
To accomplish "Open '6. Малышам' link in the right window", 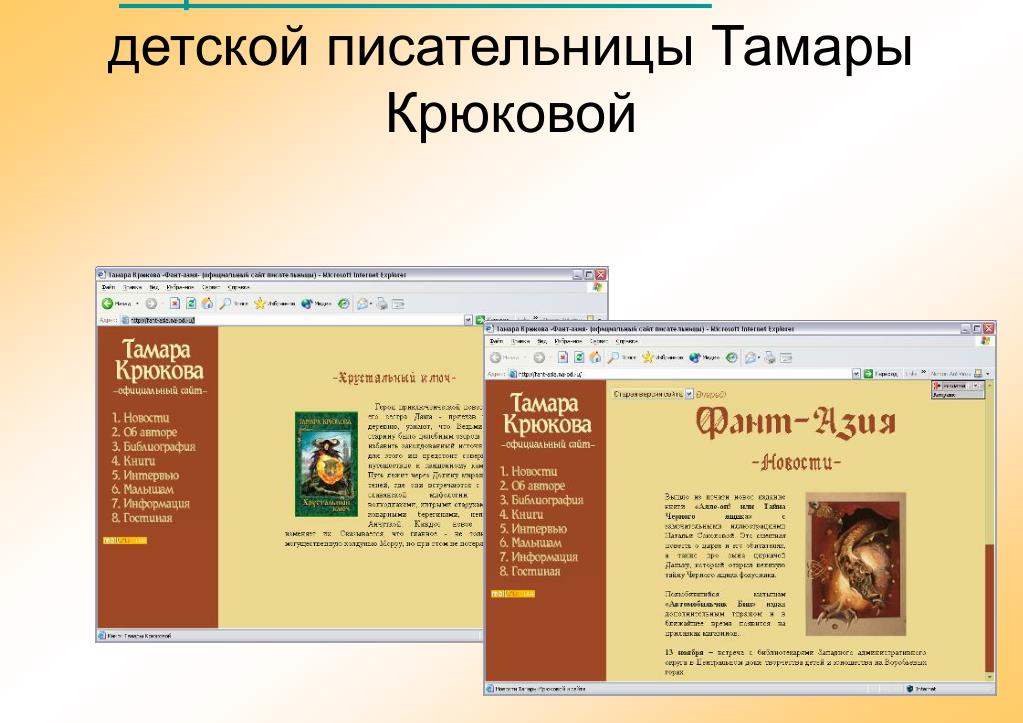I will 530,542.
